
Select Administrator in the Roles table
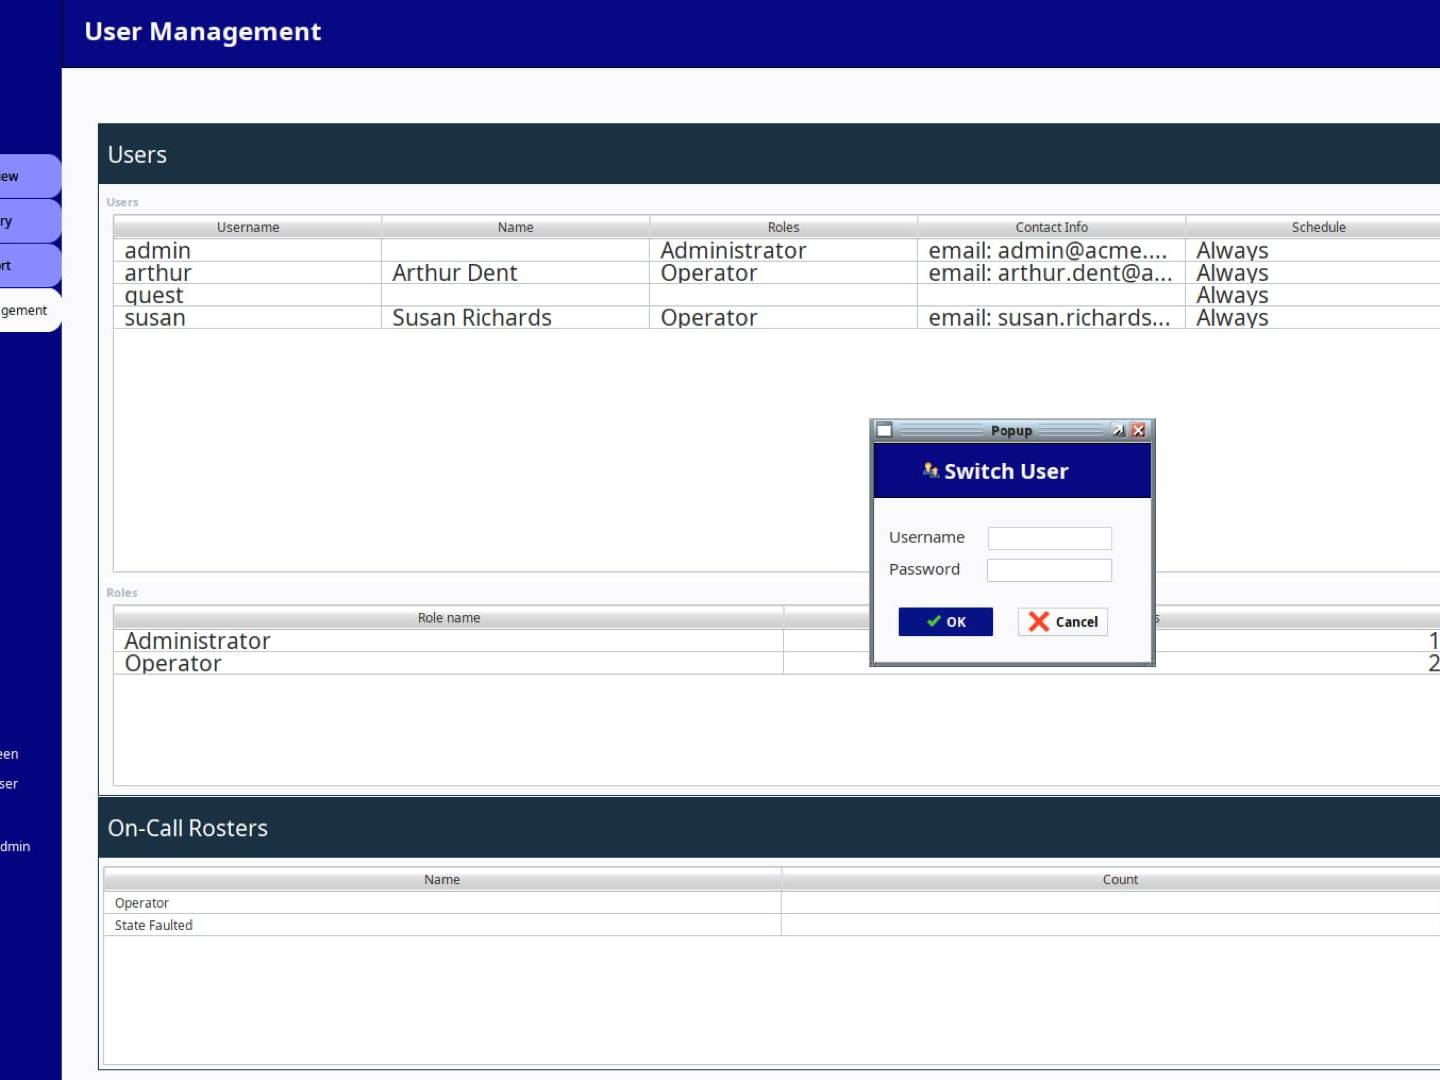click(449, 641)
